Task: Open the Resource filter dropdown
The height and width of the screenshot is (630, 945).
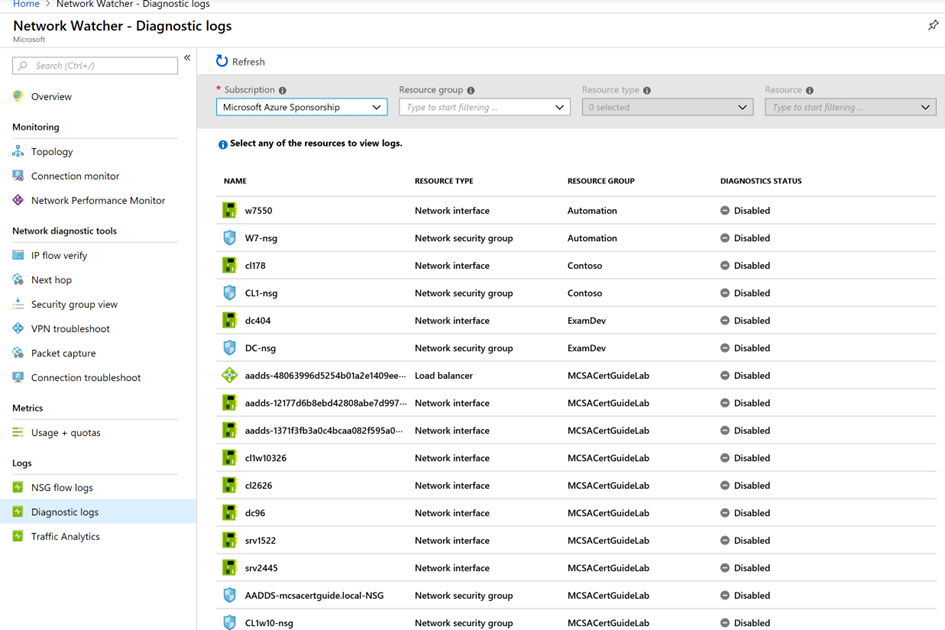Action: click(x=850, y=107)
